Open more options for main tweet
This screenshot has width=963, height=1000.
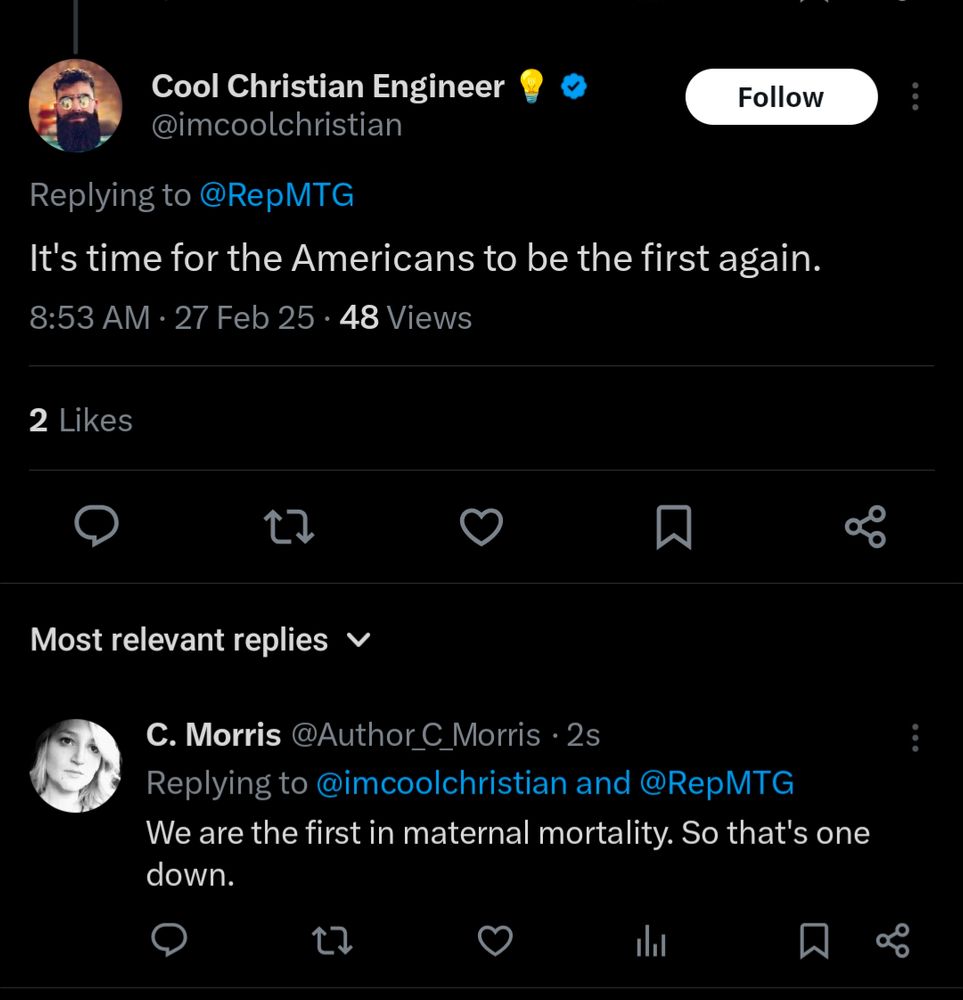coord(915,97)
